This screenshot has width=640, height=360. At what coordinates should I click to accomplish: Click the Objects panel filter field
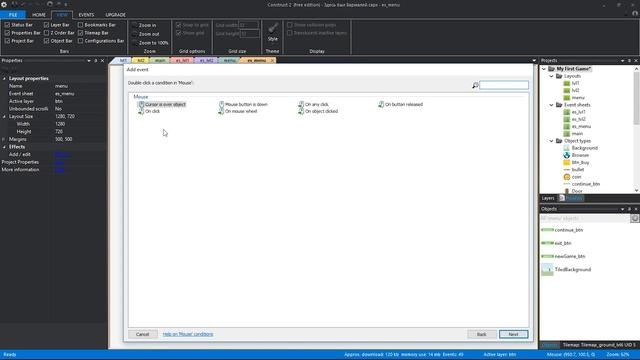tap(585, 219)
